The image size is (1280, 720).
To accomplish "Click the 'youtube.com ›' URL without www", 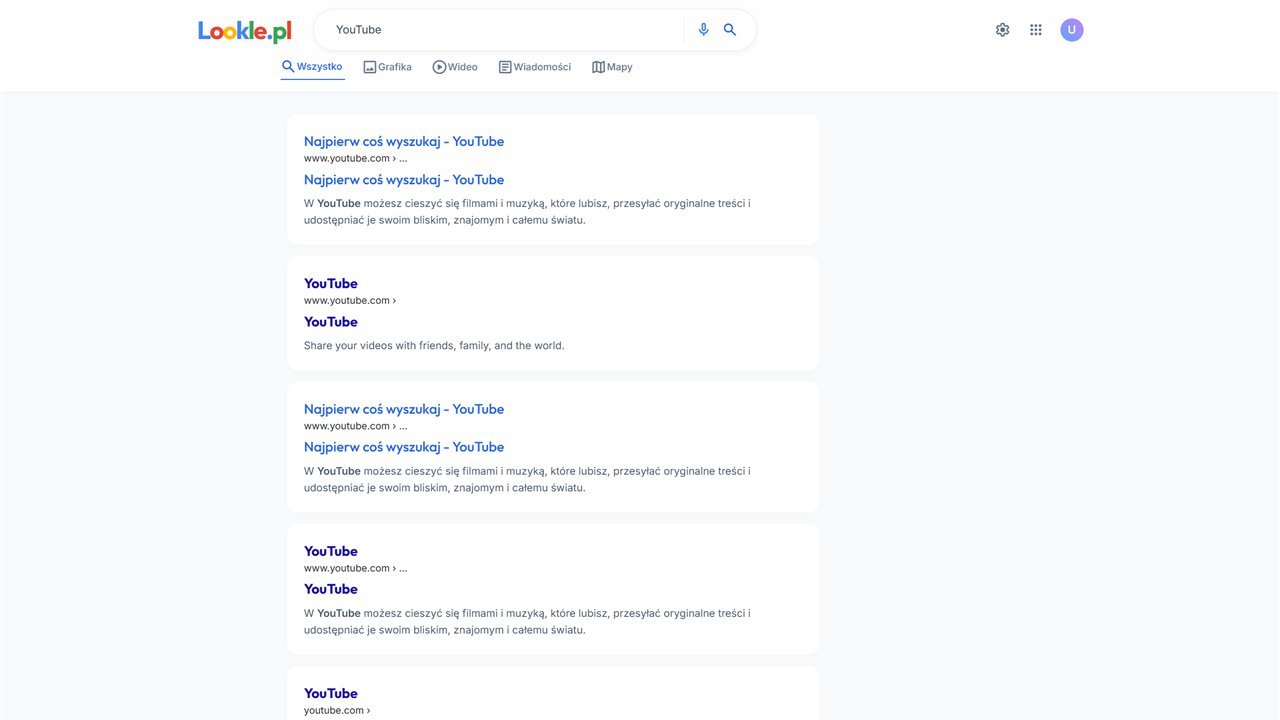I will [337, 710].
